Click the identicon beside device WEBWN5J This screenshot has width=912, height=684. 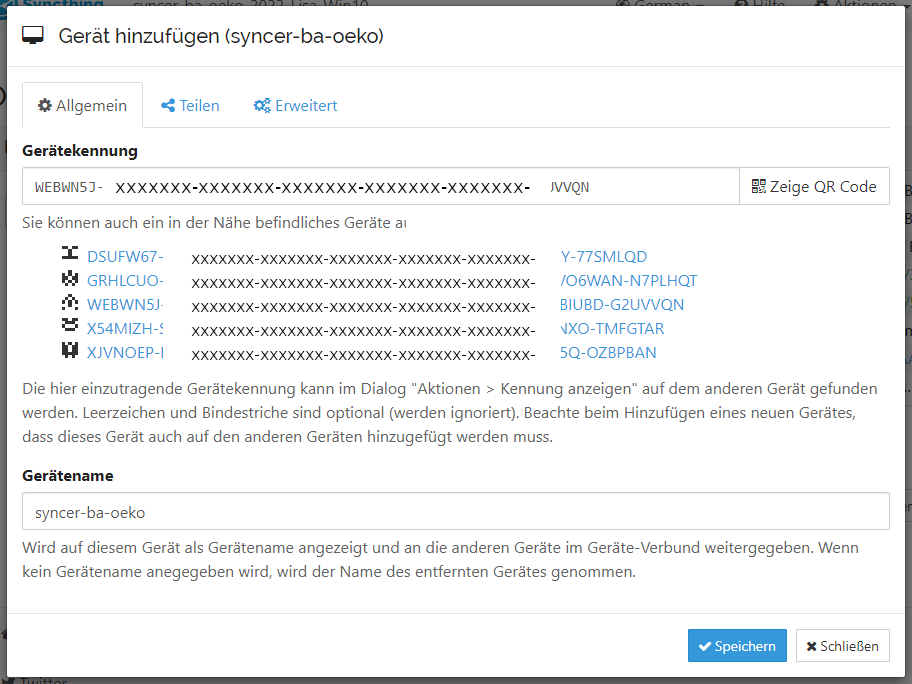click(69, 304)
